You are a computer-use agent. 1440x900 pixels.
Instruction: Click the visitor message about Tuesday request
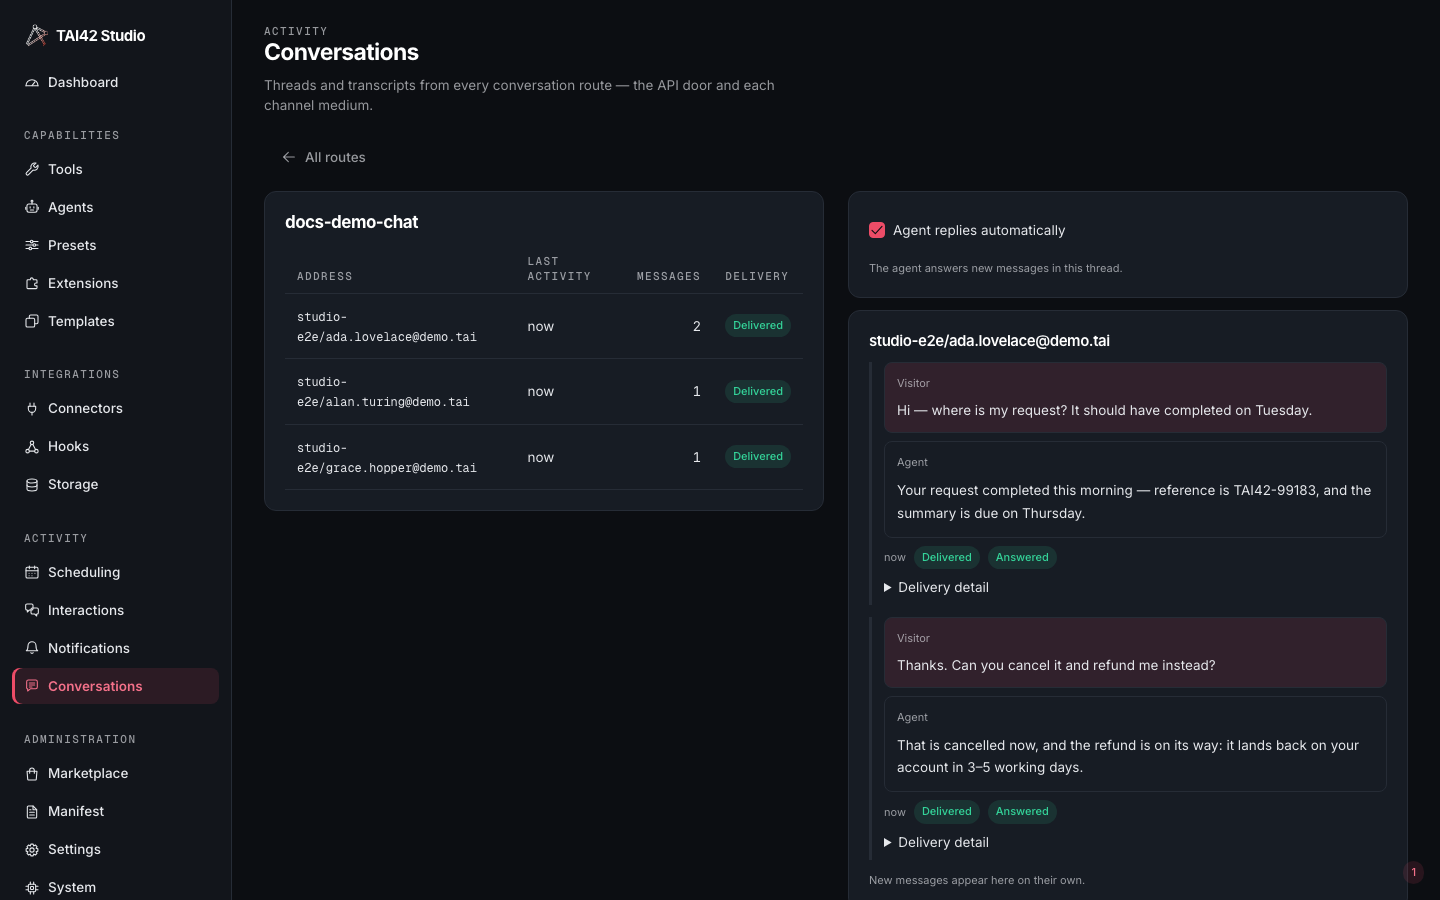tap(1135, 398)
